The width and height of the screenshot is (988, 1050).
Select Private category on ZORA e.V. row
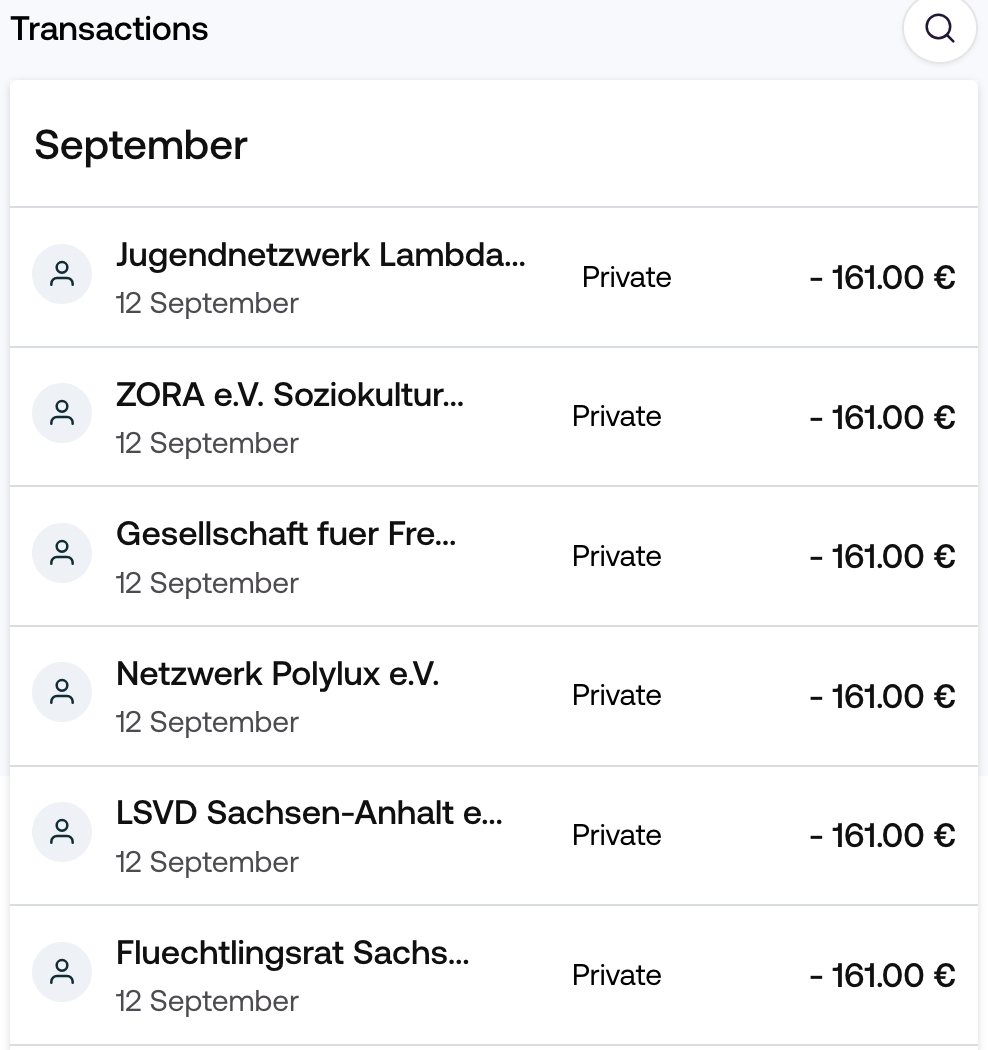click(616, 417)
